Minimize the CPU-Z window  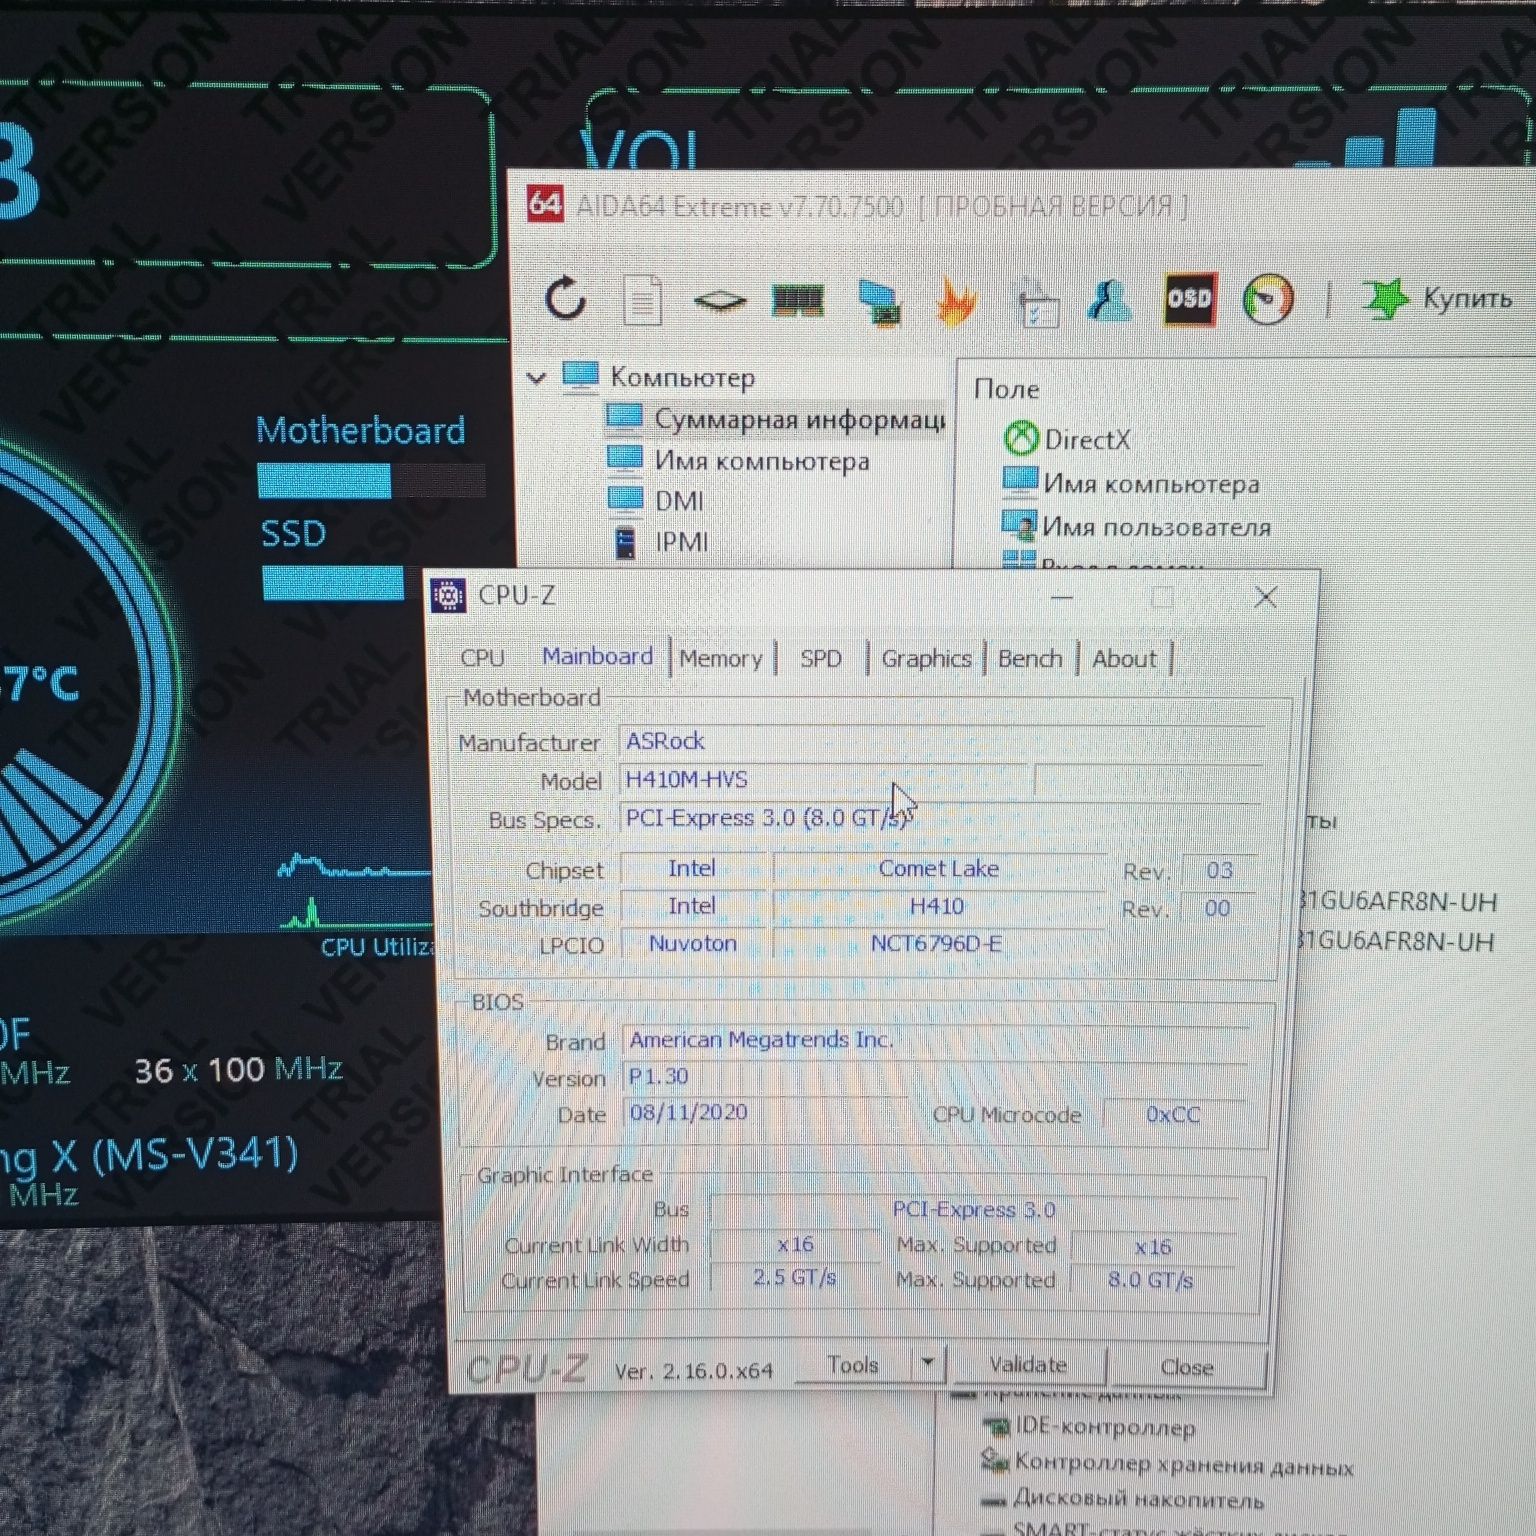coord(1062,597)
